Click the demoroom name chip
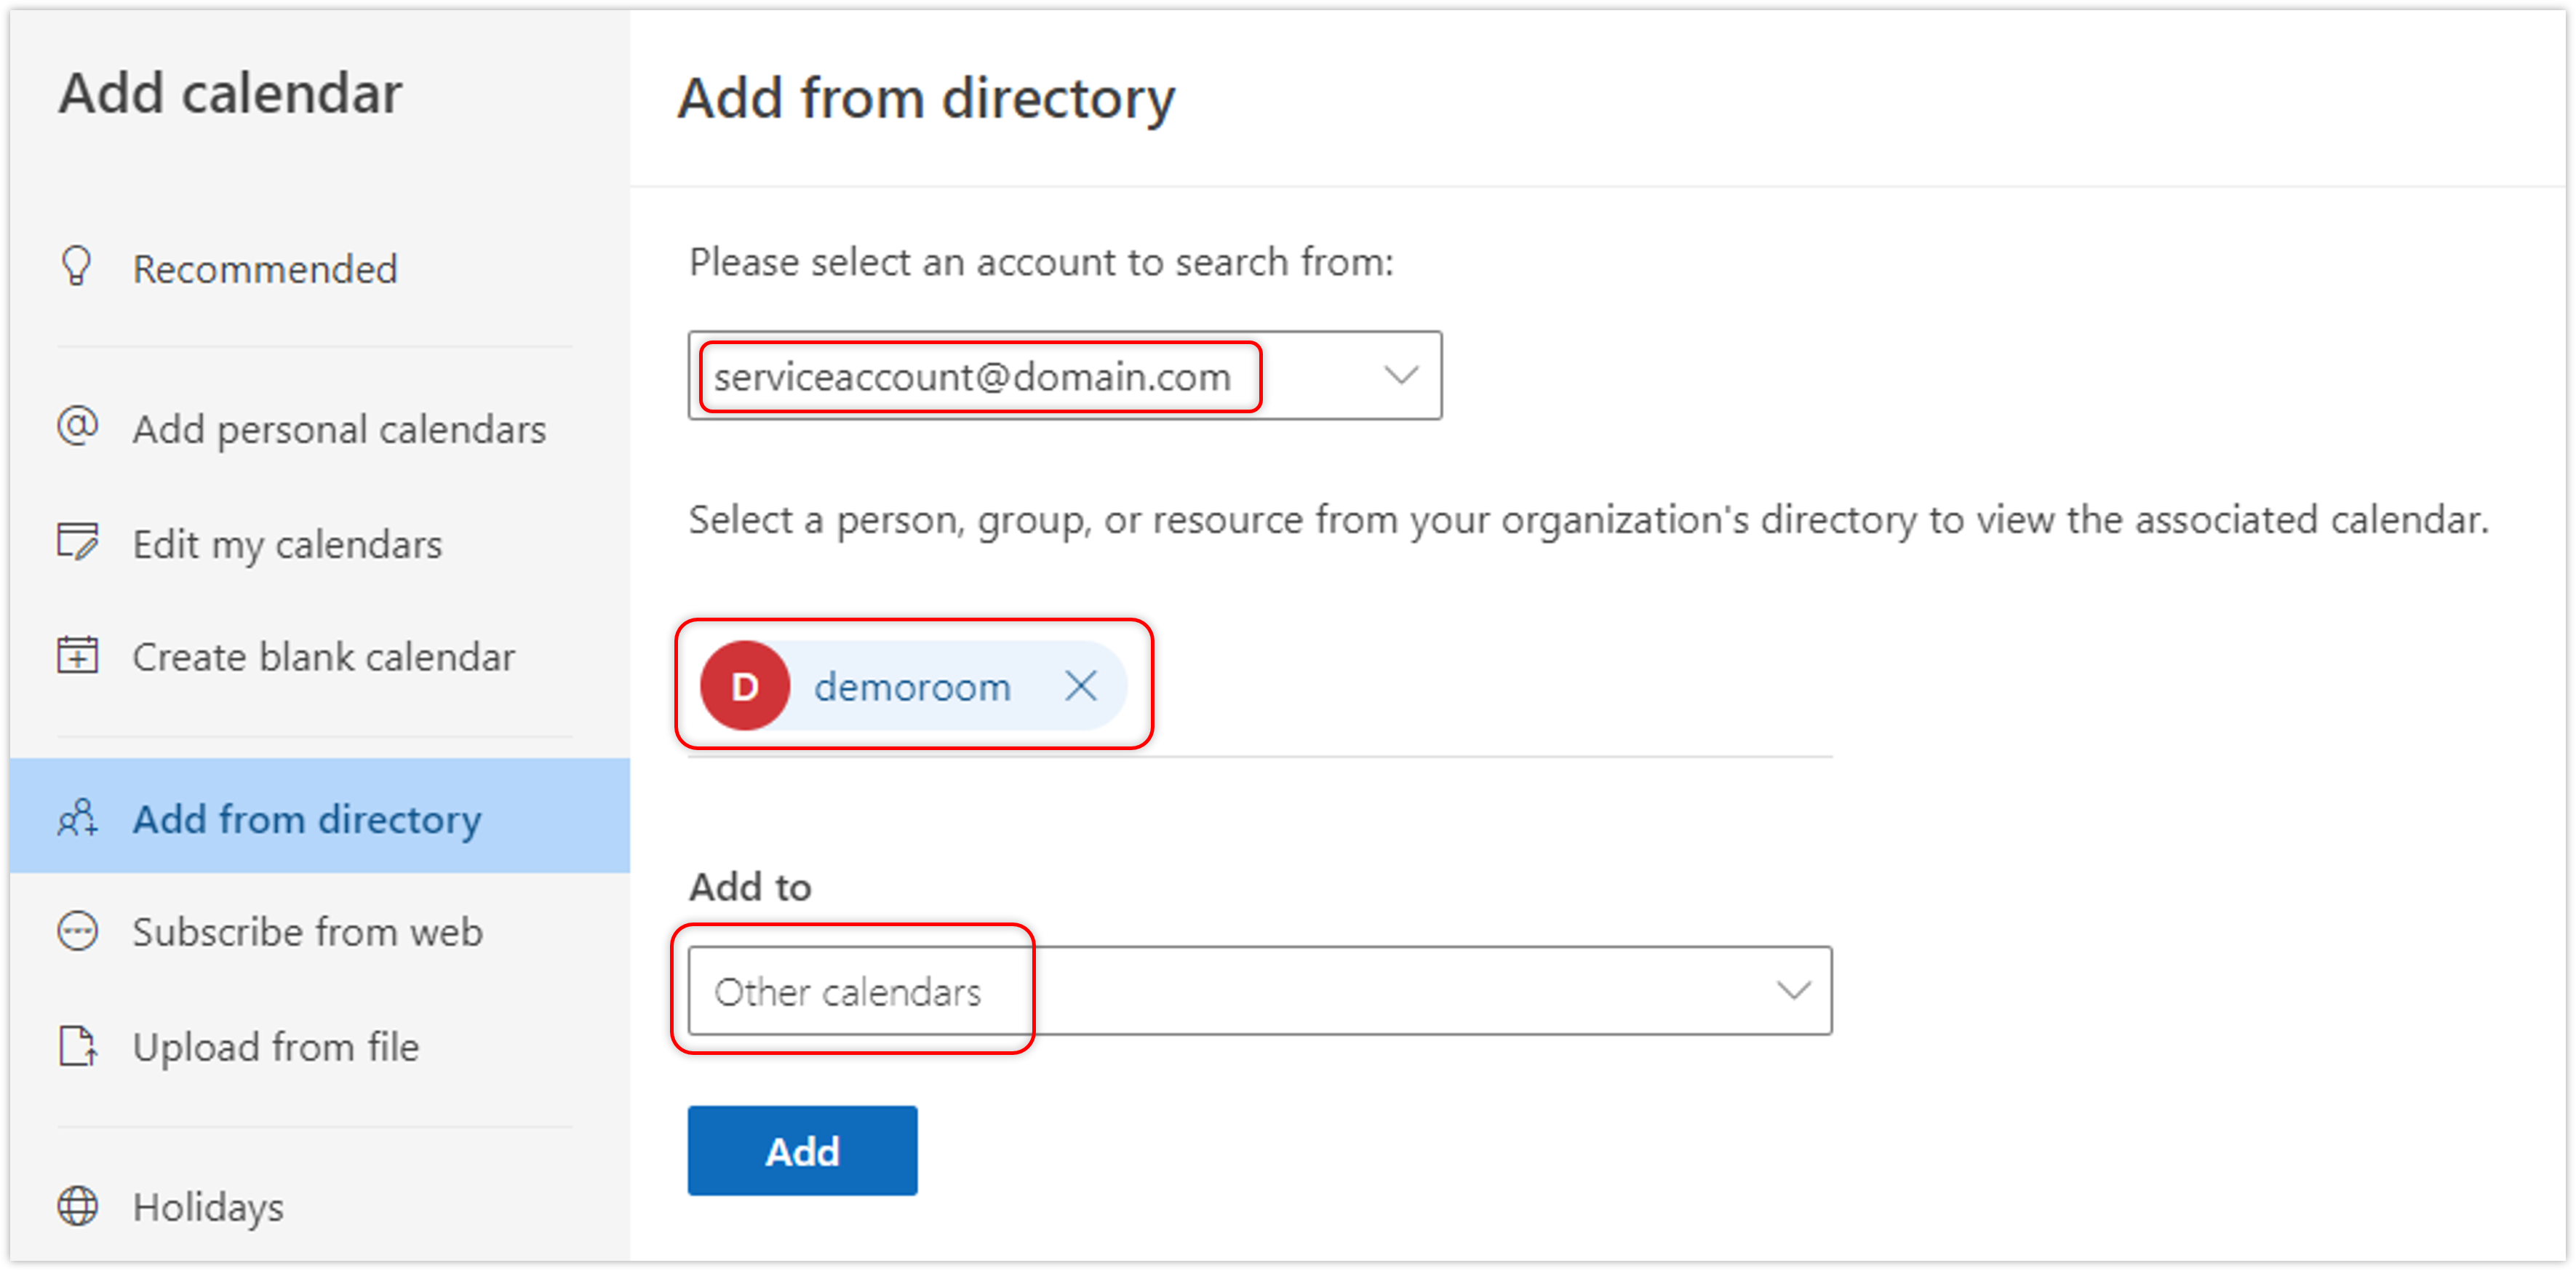This screenshot has height=1271, width=2576. [912, 687]
